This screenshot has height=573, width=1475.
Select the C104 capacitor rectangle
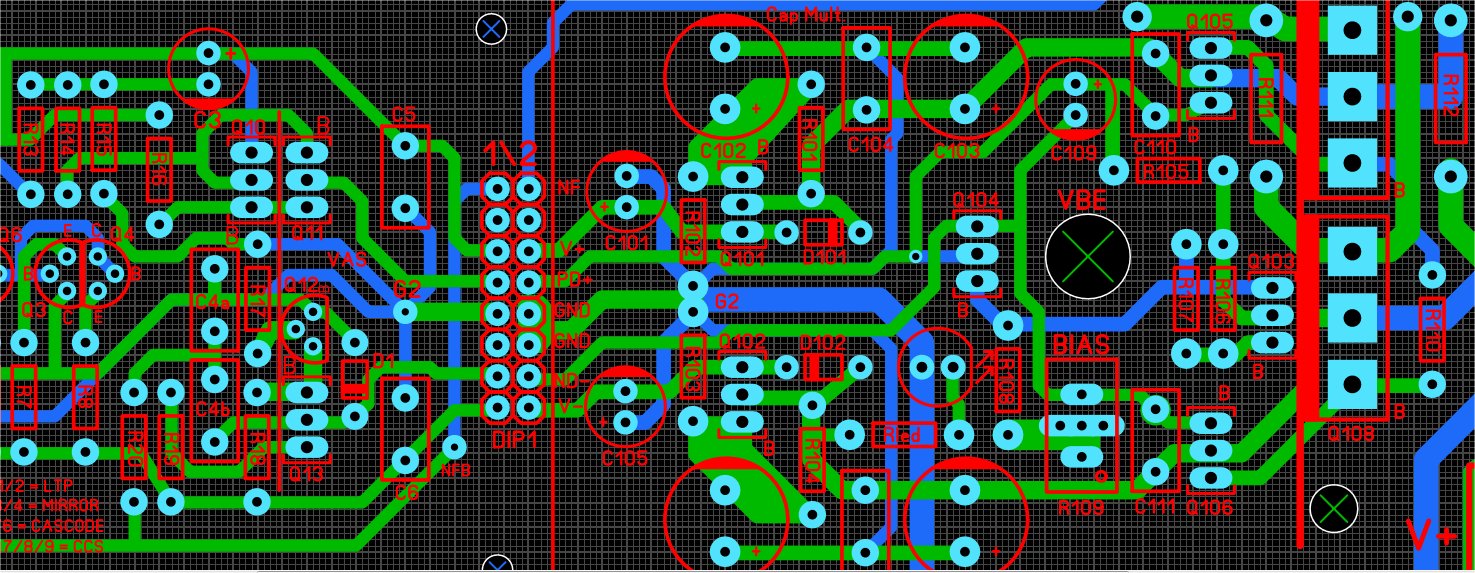click(867, 78)
